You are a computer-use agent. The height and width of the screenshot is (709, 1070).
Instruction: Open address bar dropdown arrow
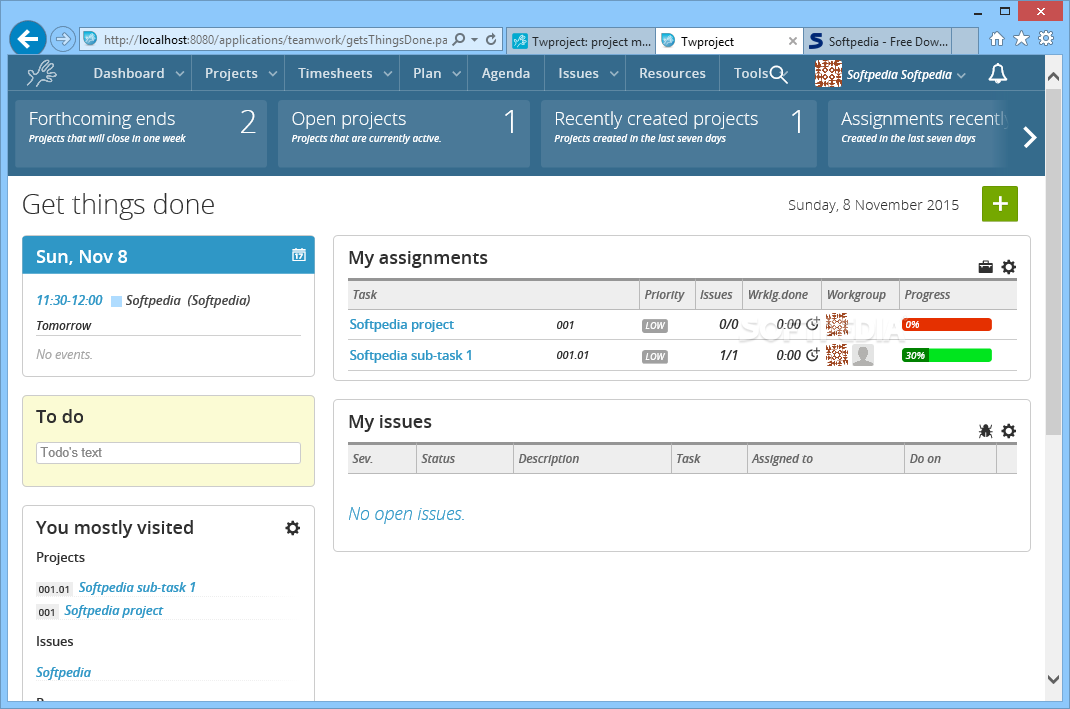point(474,40)
